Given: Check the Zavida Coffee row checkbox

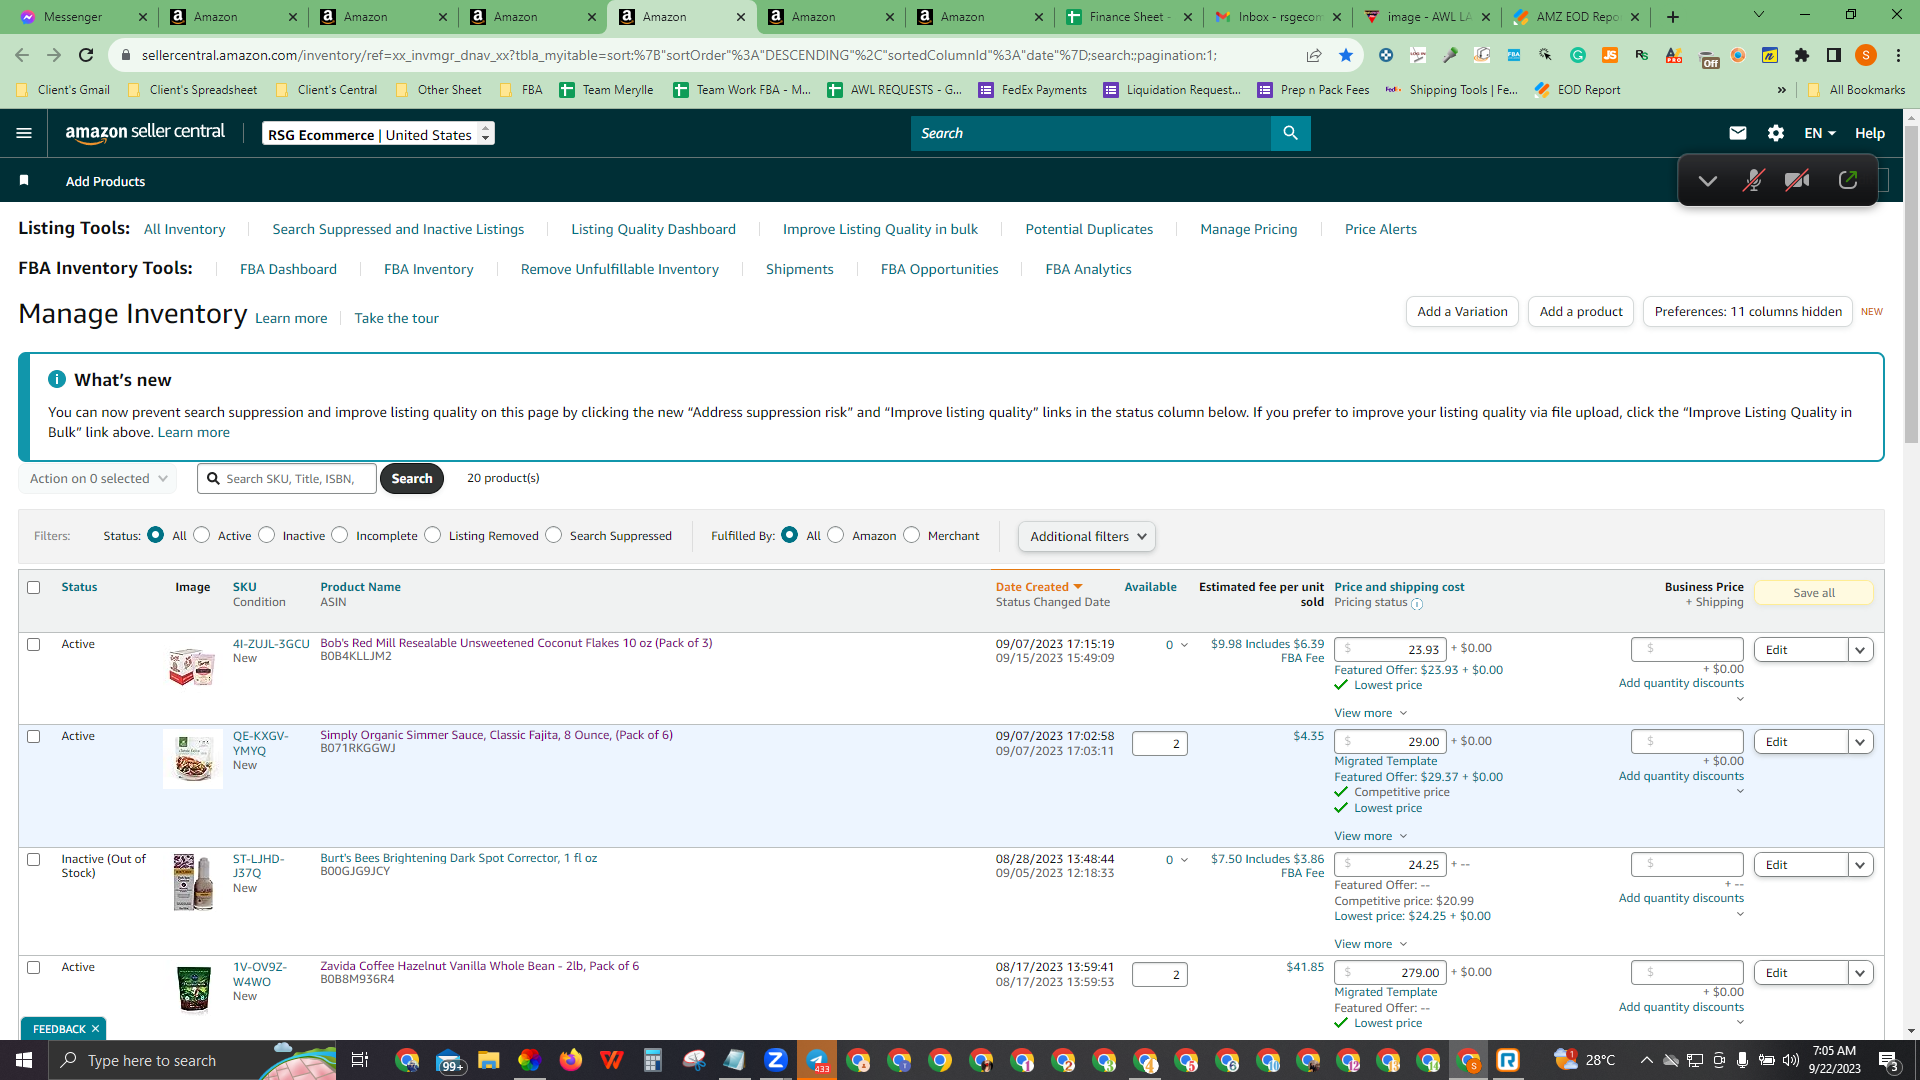Looking at the screenshot, I should [34, 967].
